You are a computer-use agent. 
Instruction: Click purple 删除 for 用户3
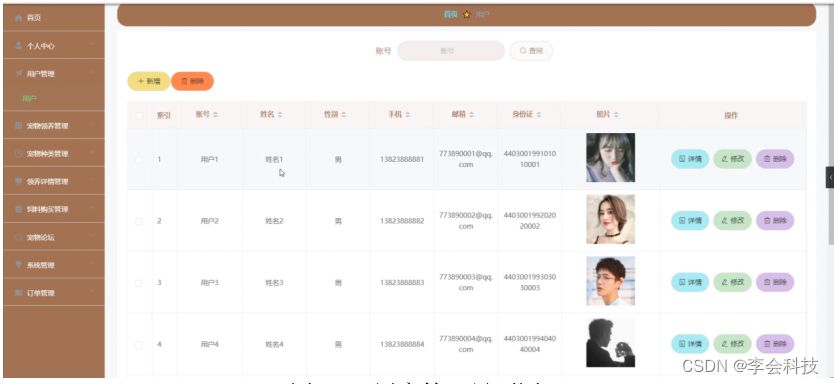coord(775,282)
